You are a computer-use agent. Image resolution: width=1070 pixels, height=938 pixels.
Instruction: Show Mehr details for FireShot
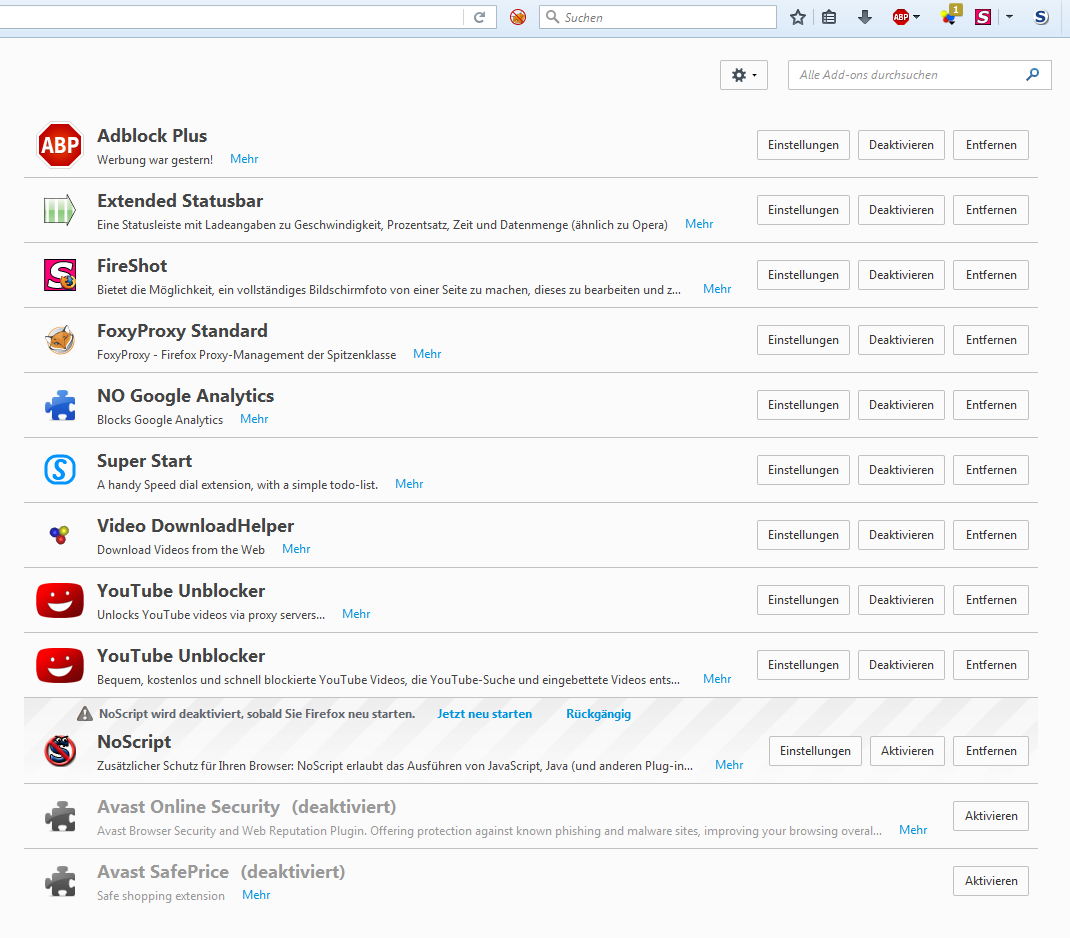(x=717, y=289)
